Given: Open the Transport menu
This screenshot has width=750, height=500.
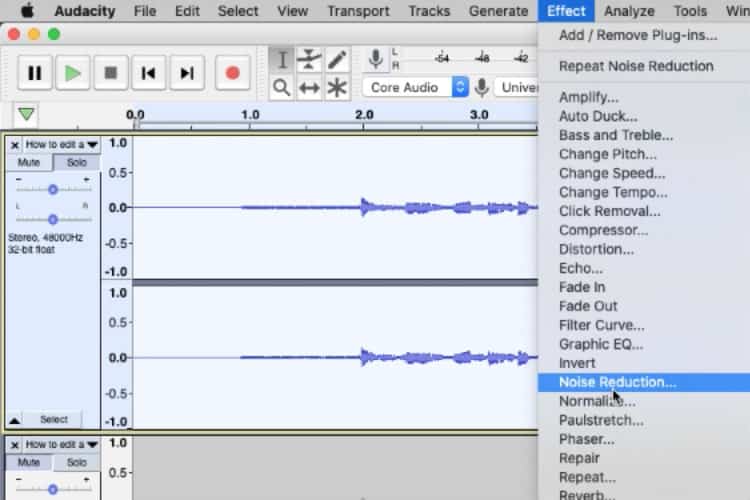Looking at the screenshot, I should tap(358, 11).
